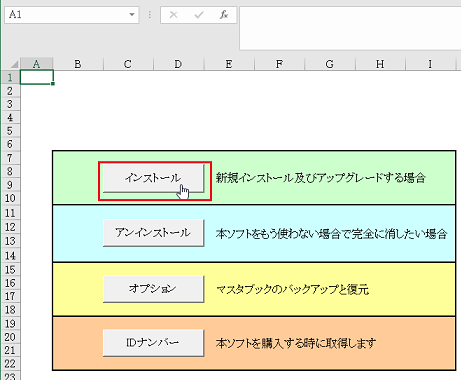Click the formula bar Enter checkmark icon
This screenshot has width=461, height=380.
[x=199, y=15]
